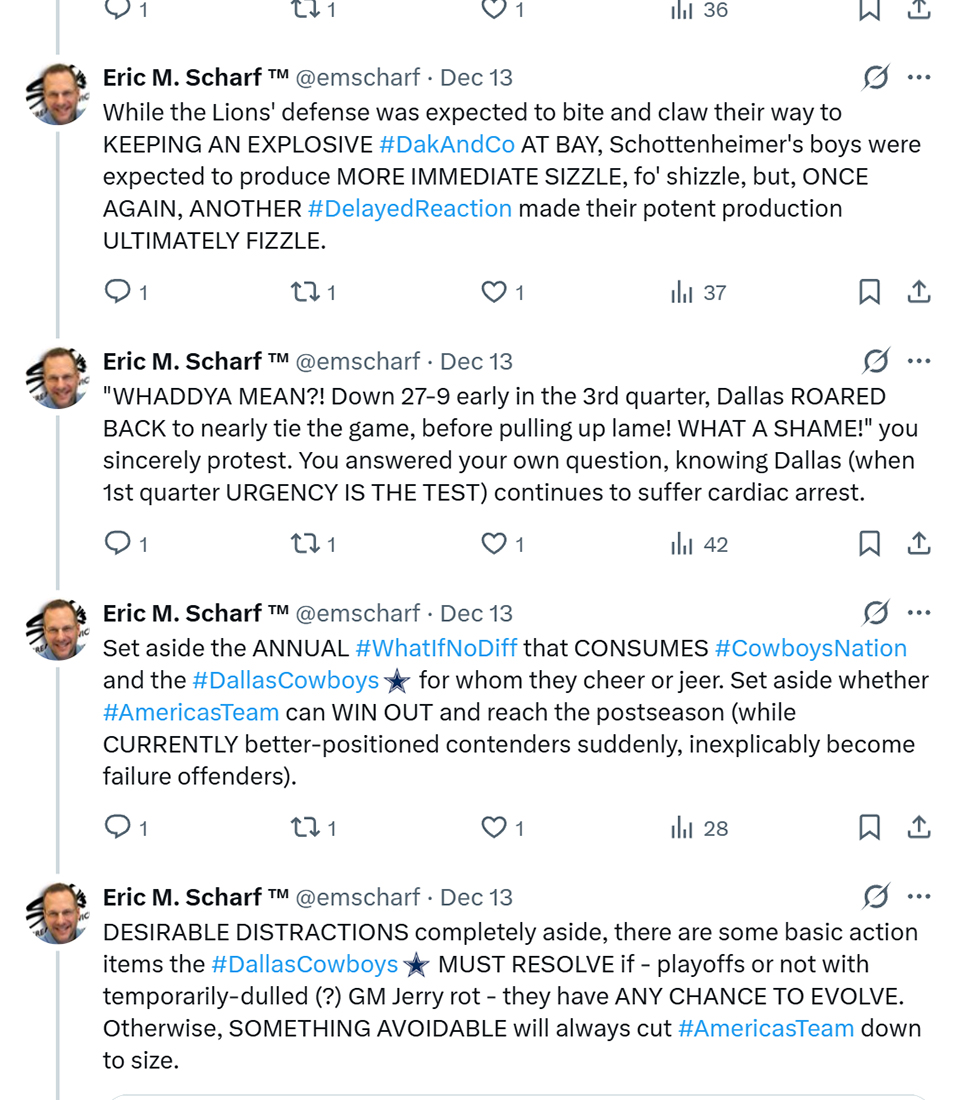Like the "Set aside the ANNUAL" tweet
Image resolution: width=960 pixels, height=1100 pixels.
tap(494, 828)
